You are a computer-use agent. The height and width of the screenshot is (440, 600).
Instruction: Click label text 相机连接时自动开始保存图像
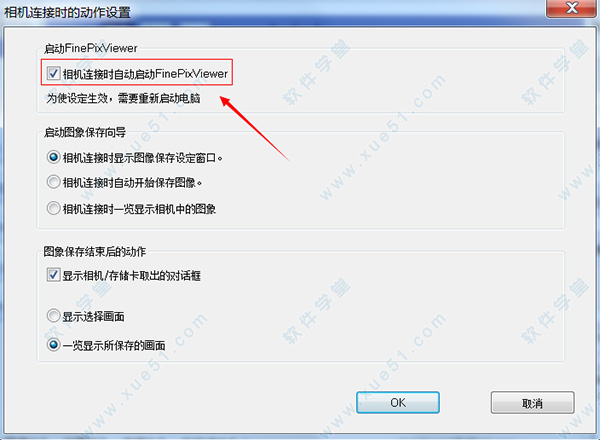[x=132, y=183]
